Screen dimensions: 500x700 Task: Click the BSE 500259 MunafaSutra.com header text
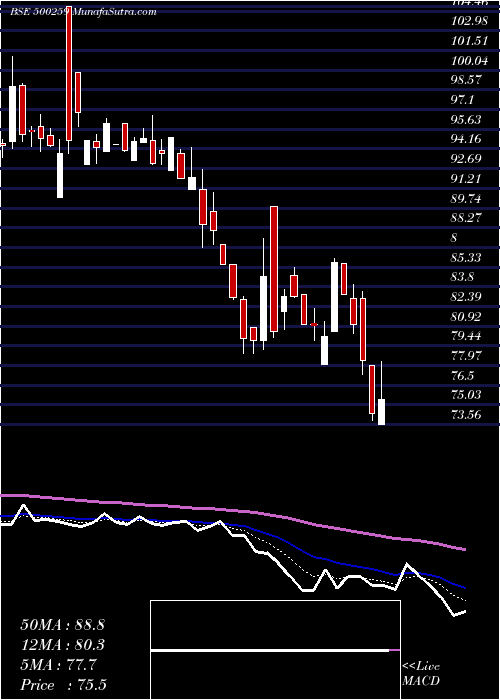point(83,12)
